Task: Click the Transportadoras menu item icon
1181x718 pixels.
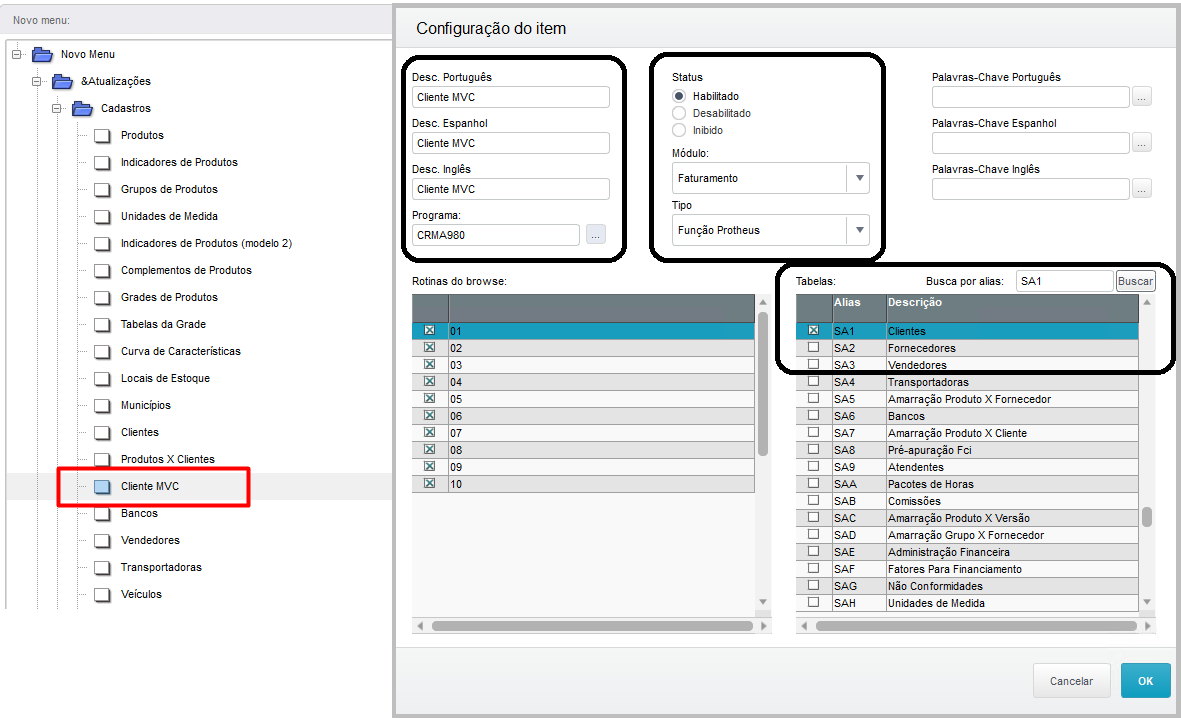Action: [102, 568]
